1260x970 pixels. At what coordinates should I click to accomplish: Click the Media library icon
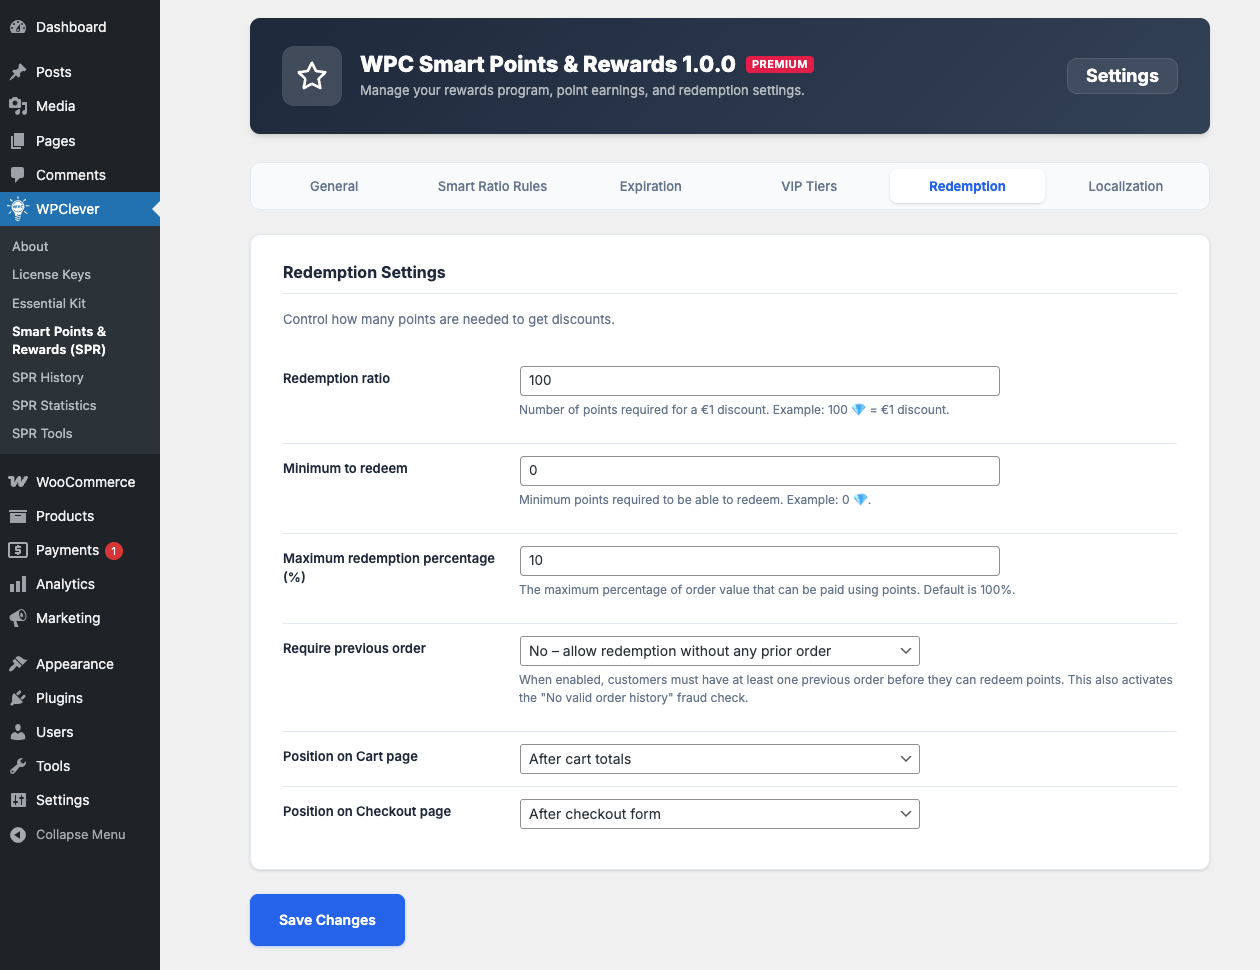tap(17, 106)
